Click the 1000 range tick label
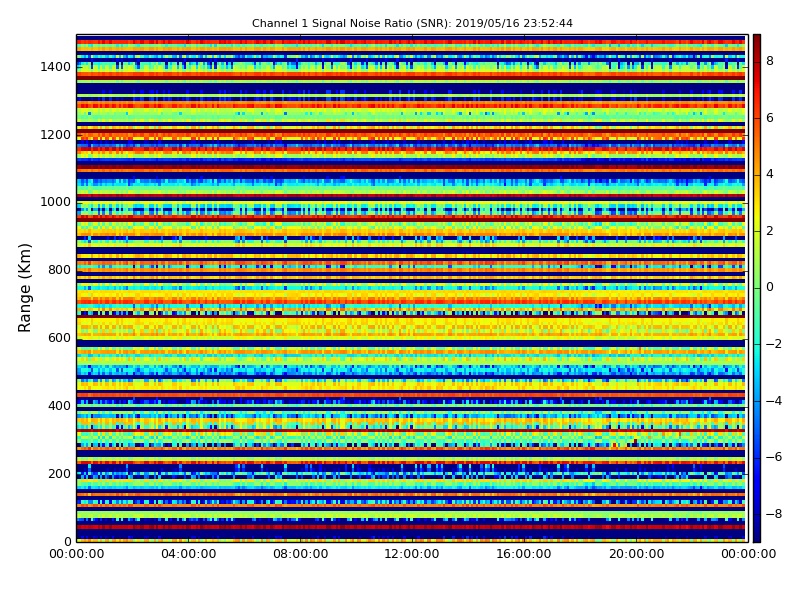800x600 pixels. (56, 202)
